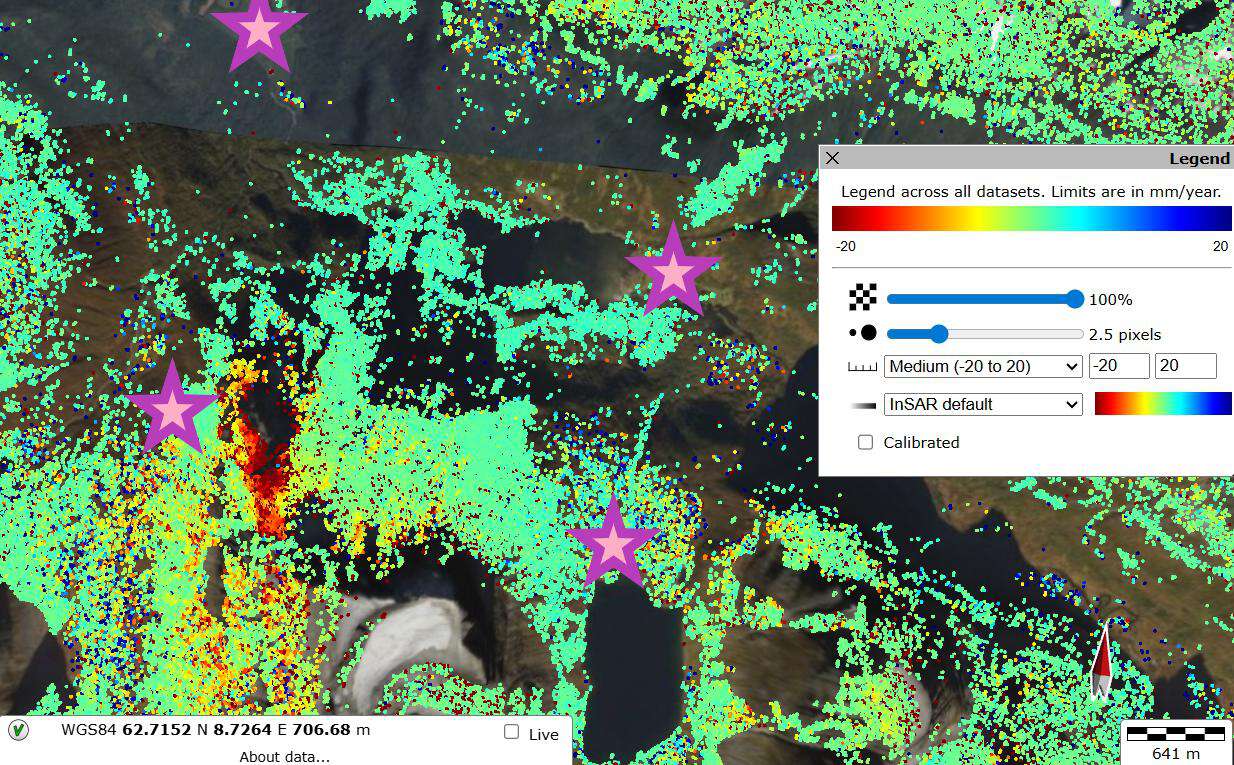1234x765 pixels.
Task: Click the green checkmark logo icon
Action: pyautogui.click(x=18, y=730)
